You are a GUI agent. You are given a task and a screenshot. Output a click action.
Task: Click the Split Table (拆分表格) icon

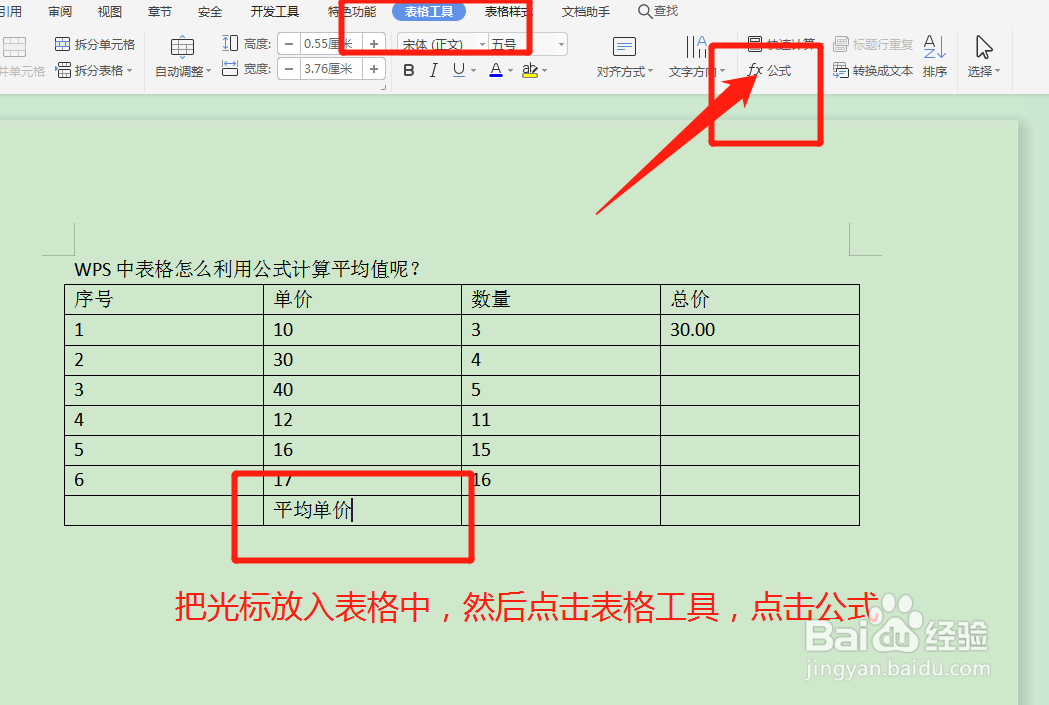(63, 70)
